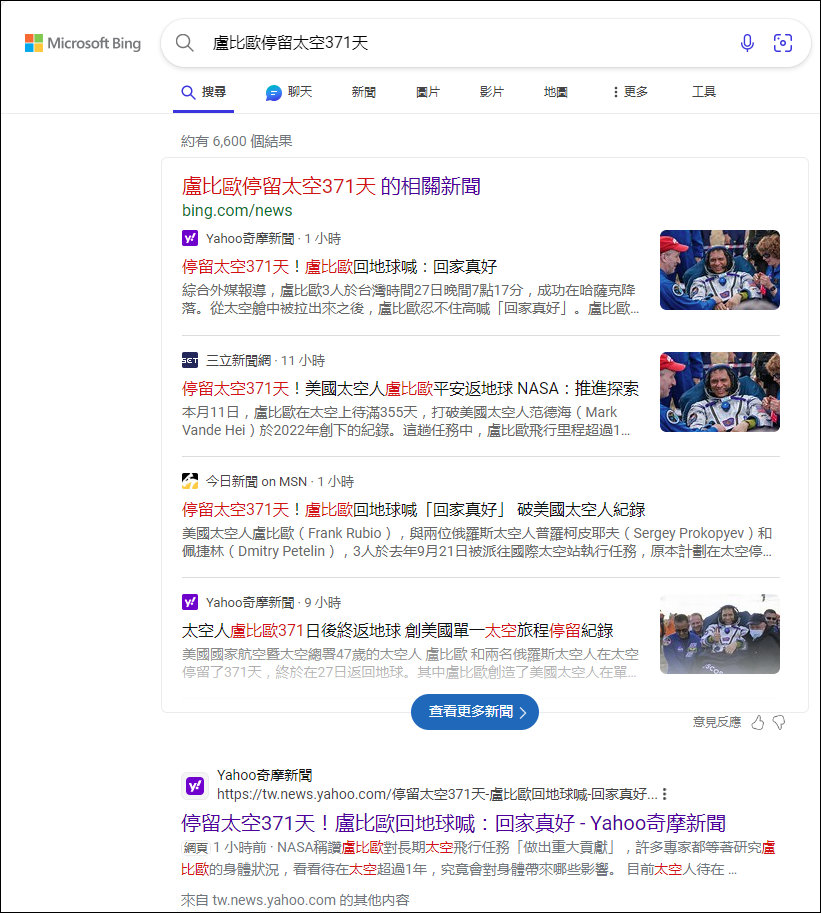Click Yahoo icon beside first news source

point(190,238)
